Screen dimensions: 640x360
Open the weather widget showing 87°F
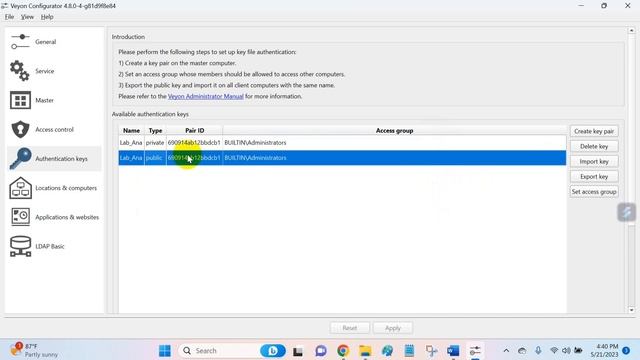pyautogui.click(x=35, y=351)
